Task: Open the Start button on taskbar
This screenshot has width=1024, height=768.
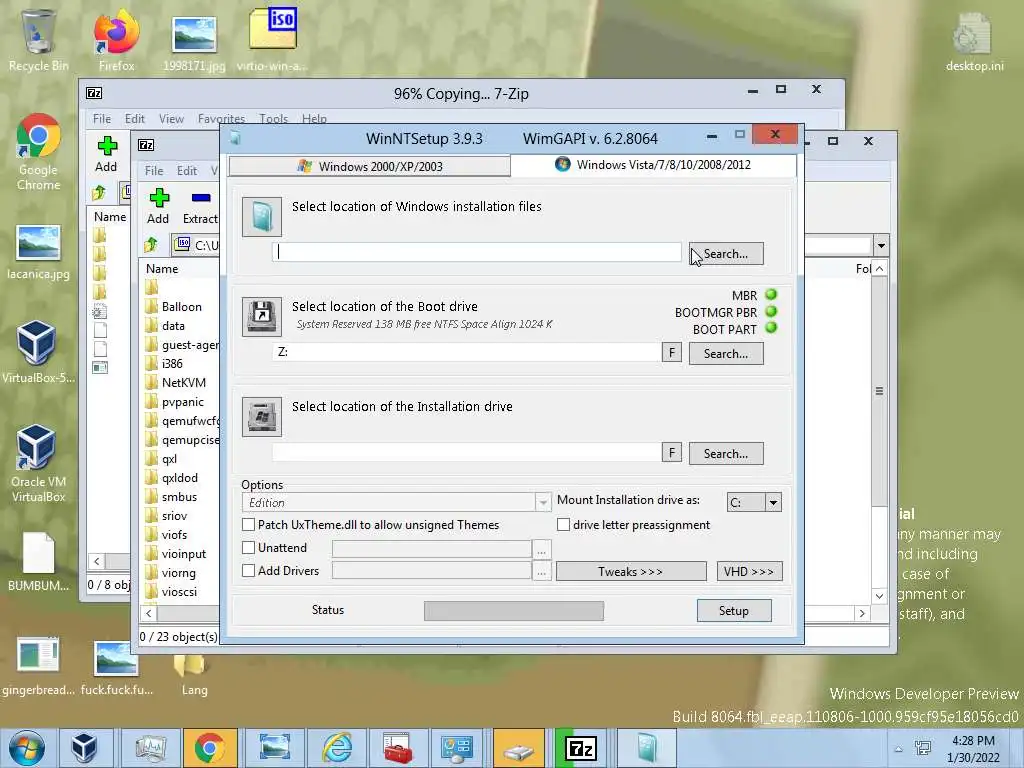Action: coord(26,748)
